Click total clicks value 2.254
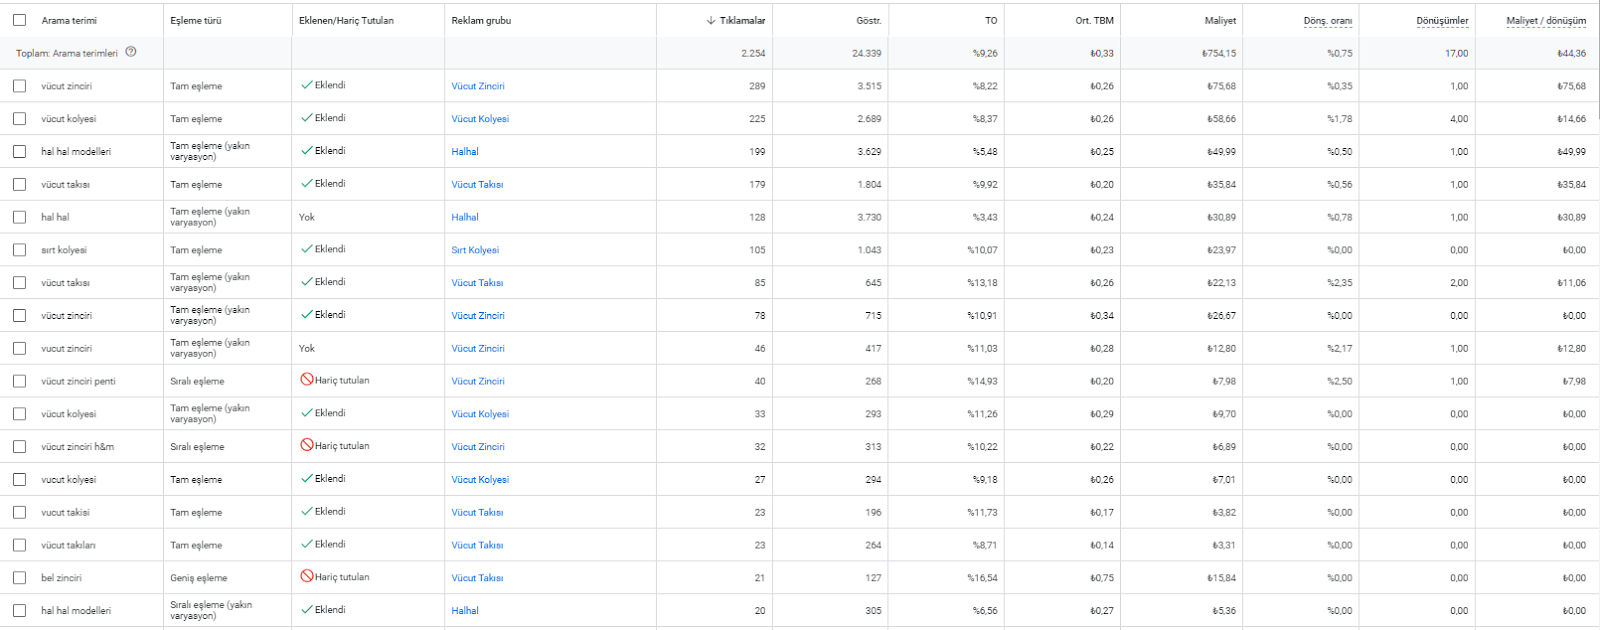 click(753, 53)
